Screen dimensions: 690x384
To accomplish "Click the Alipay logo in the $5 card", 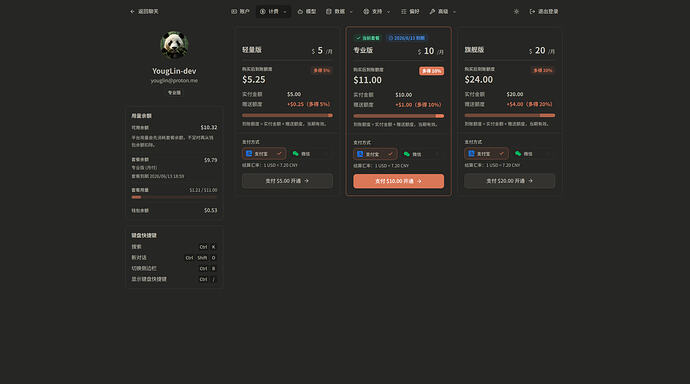I will click(249, 154).
